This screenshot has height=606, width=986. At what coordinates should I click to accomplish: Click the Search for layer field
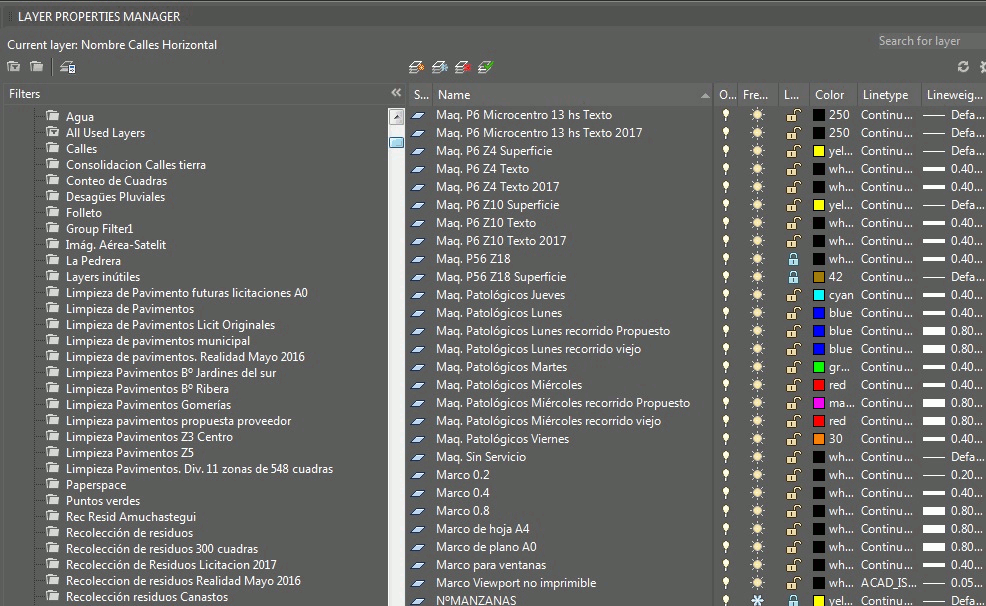pyautogui.click(x=931, y=41)
